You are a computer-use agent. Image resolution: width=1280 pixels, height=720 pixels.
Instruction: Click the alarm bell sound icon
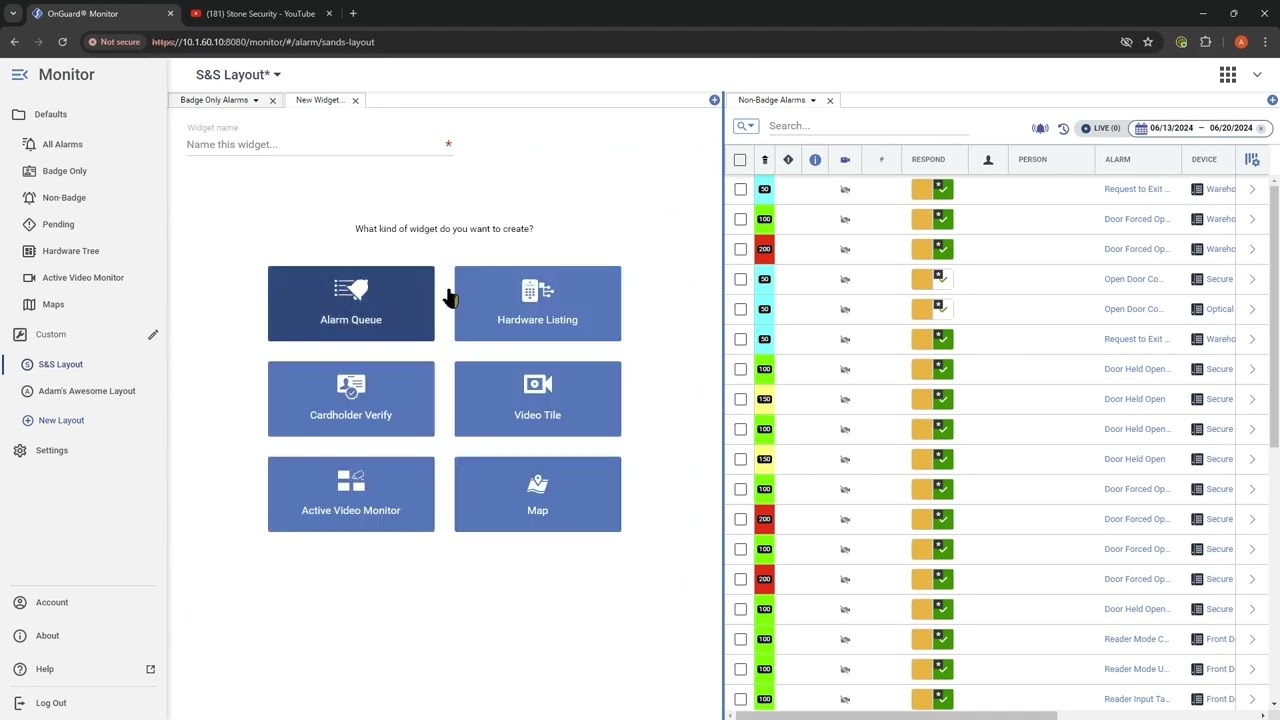coord(1040,128)
